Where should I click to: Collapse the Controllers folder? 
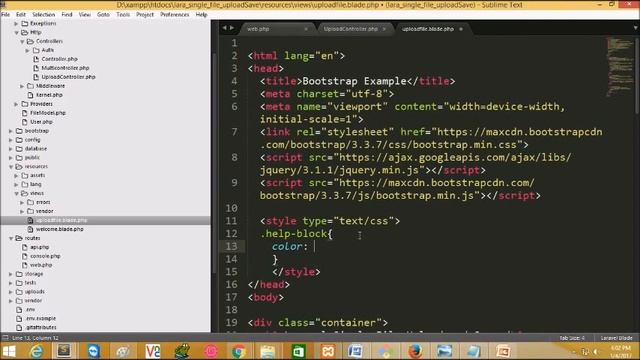[22, 42]
